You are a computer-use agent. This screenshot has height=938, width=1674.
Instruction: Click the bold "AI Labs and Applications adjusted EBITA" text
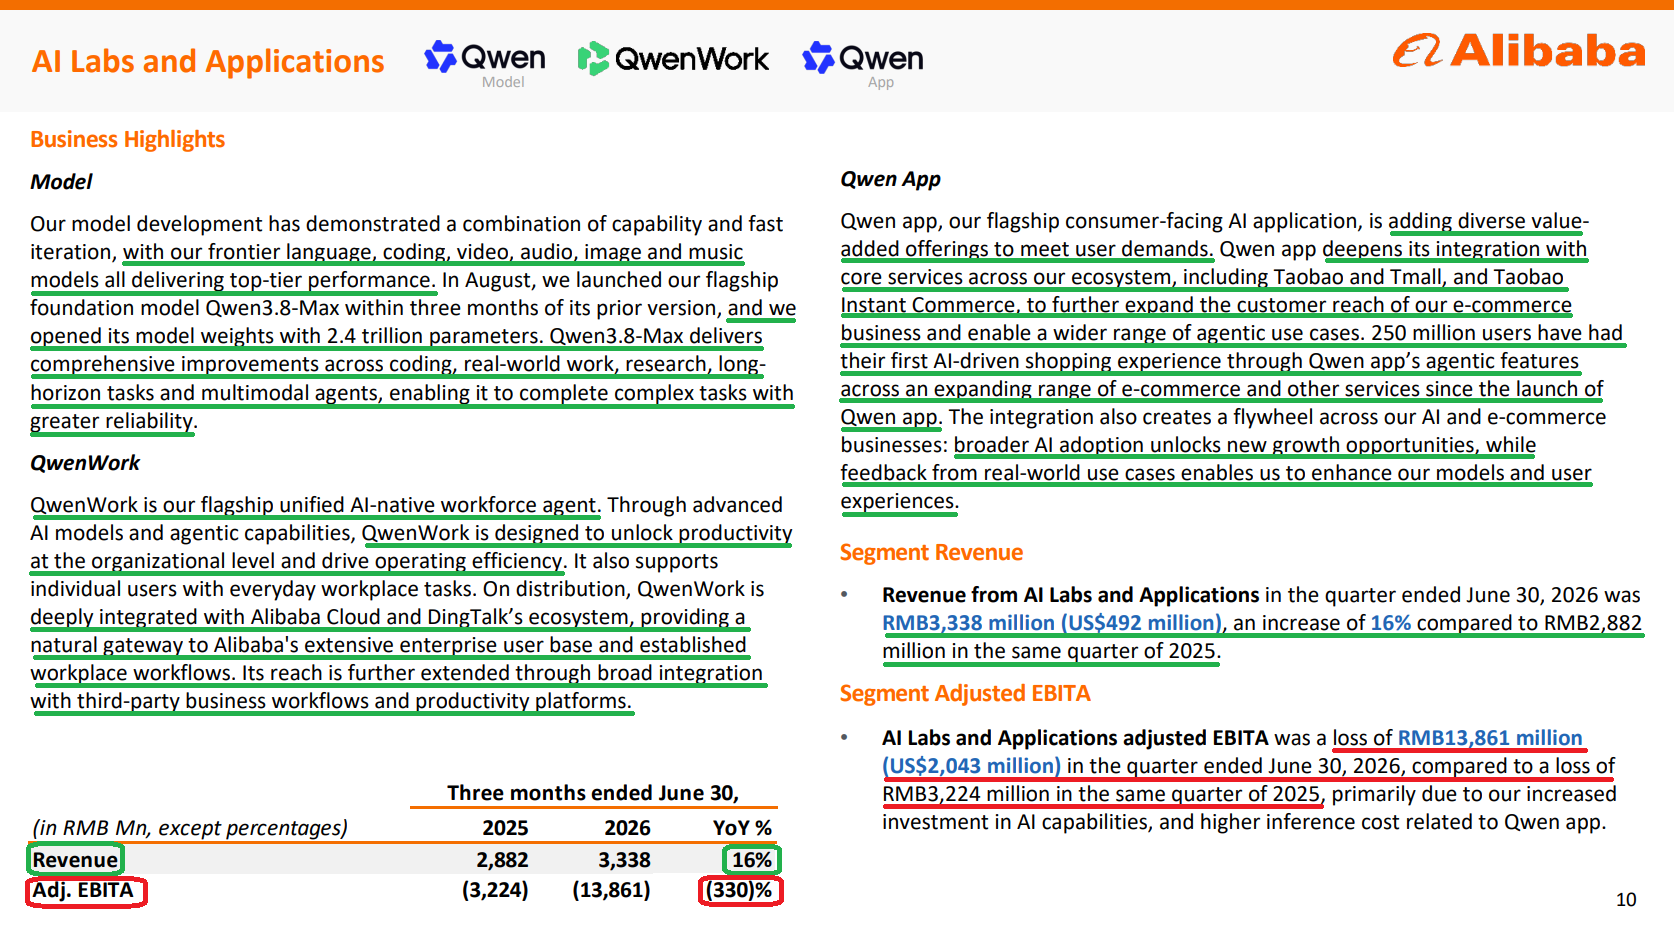[1075, 738]
